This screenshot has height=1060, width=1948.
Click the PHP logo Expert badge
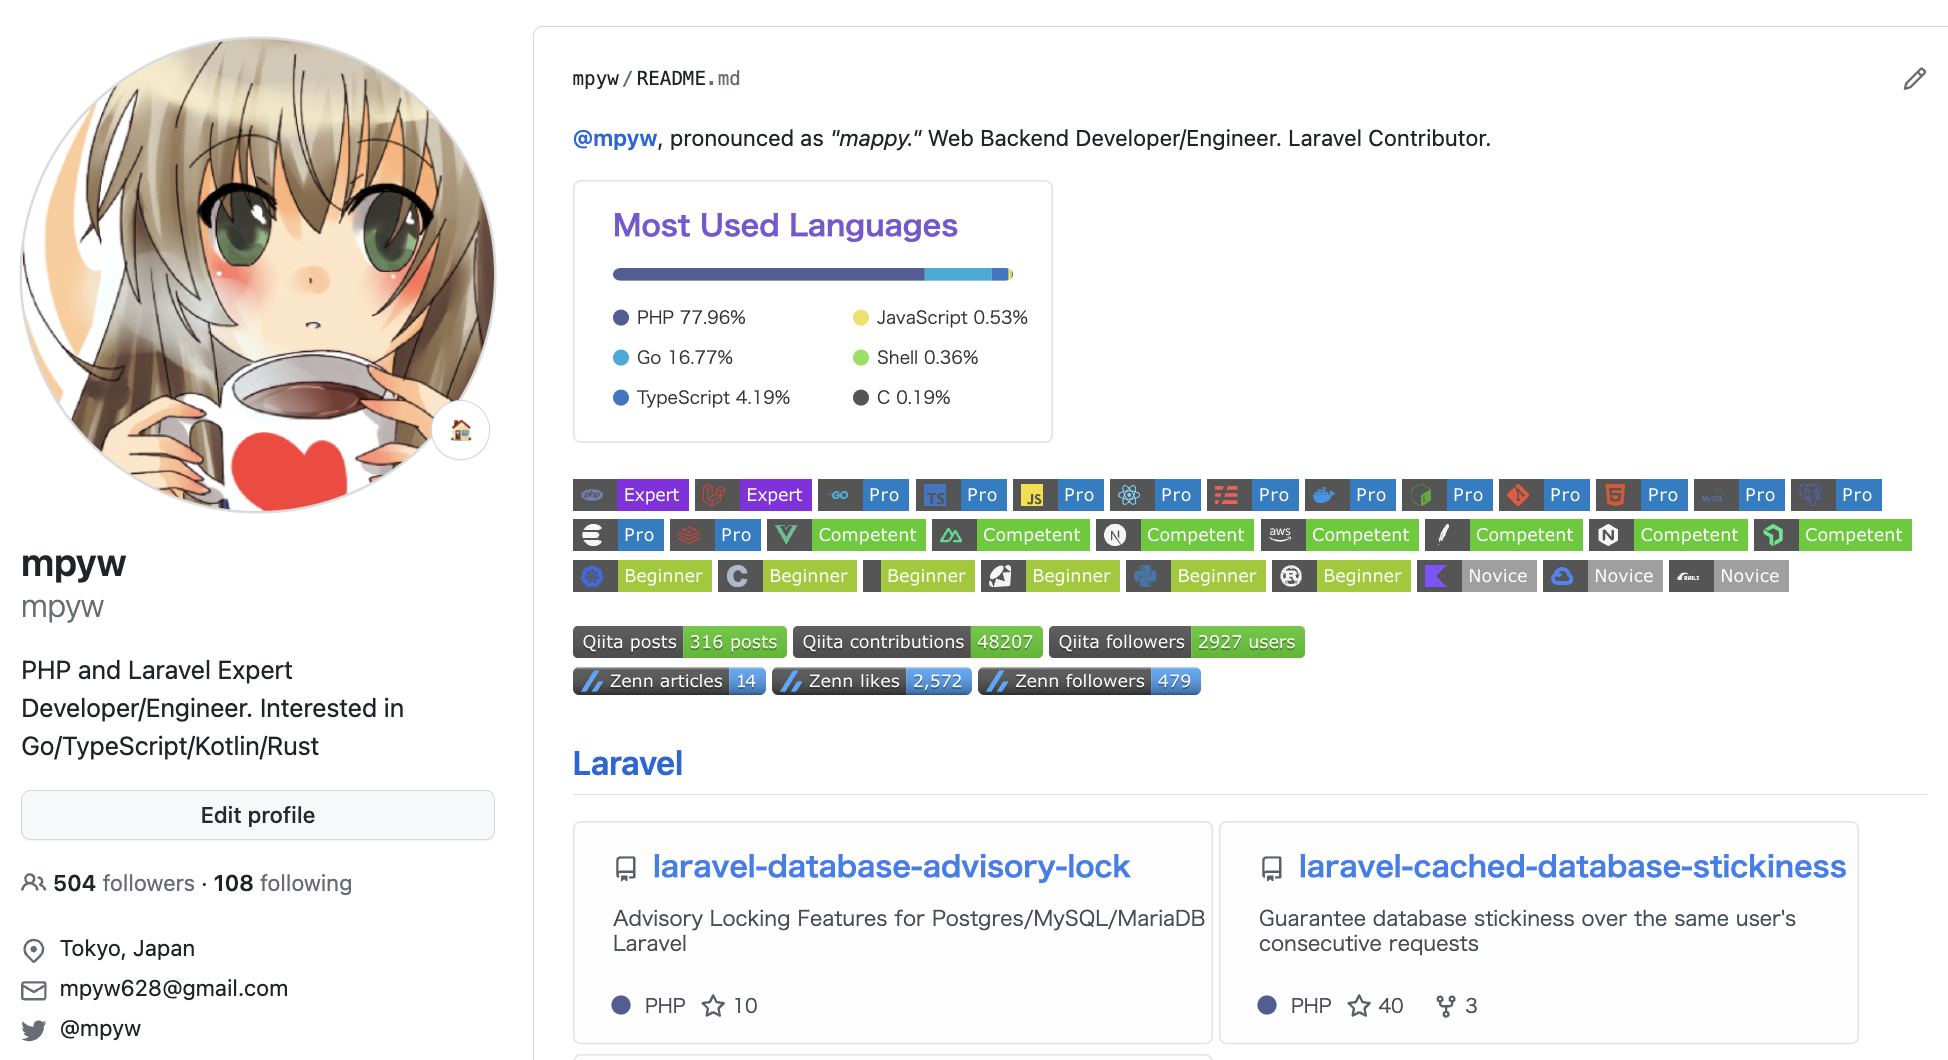pyautogui.click(x=631, y=495)
